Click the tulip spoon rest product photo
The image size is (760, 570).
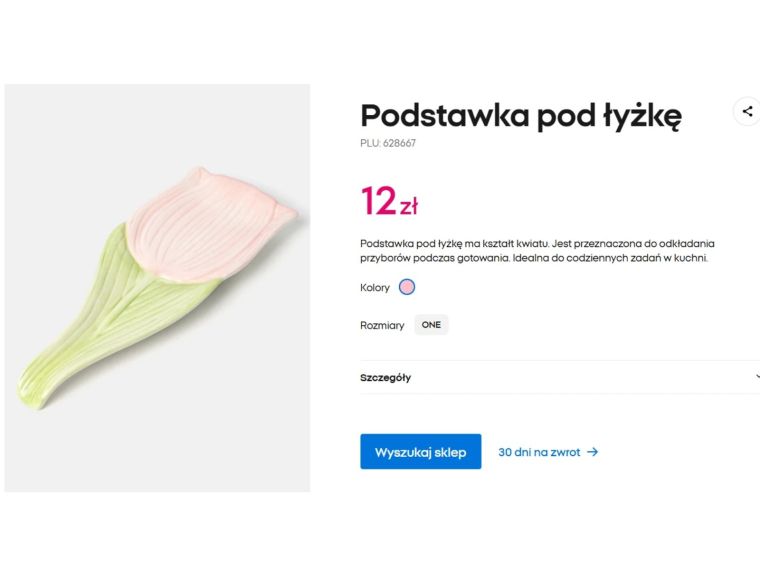point(157,288)
